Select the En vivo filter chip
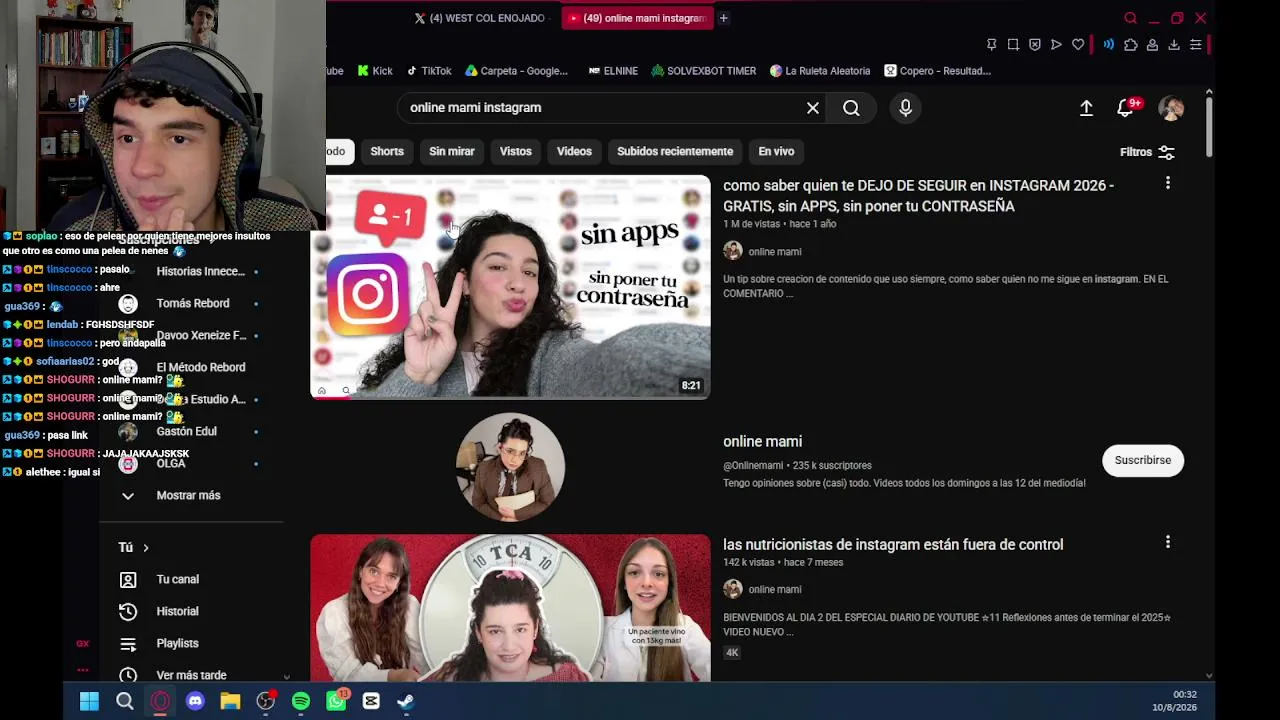 point(776,152)
